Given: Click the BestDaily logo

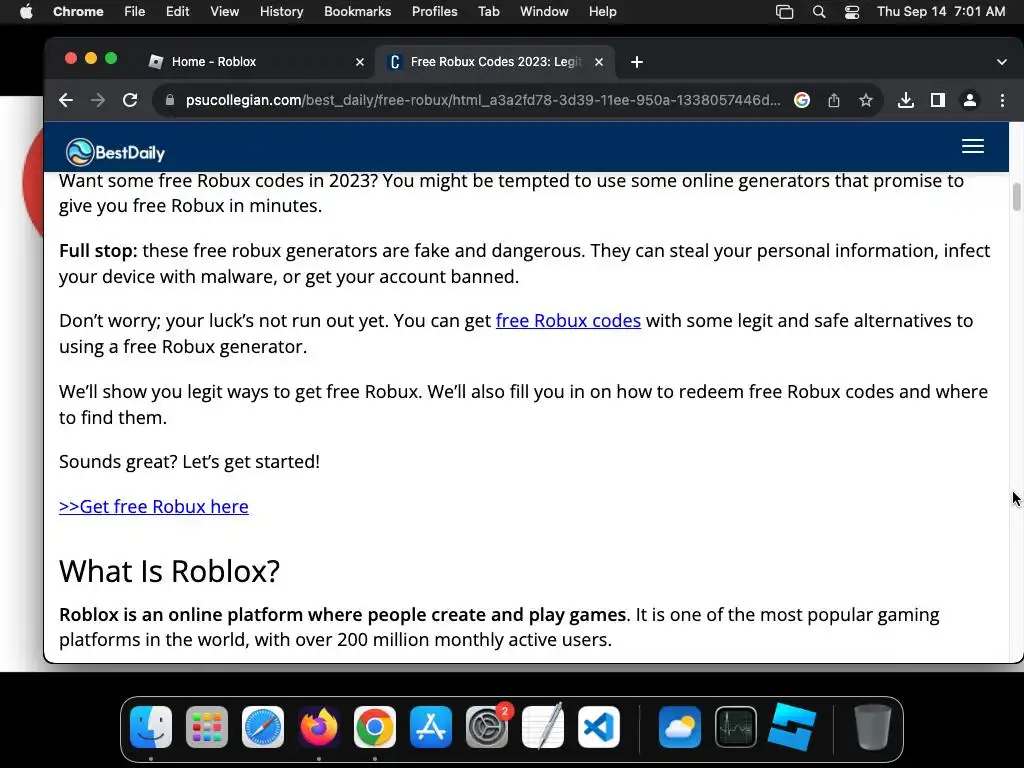Looking at the screenshot, I should [116, 152].
